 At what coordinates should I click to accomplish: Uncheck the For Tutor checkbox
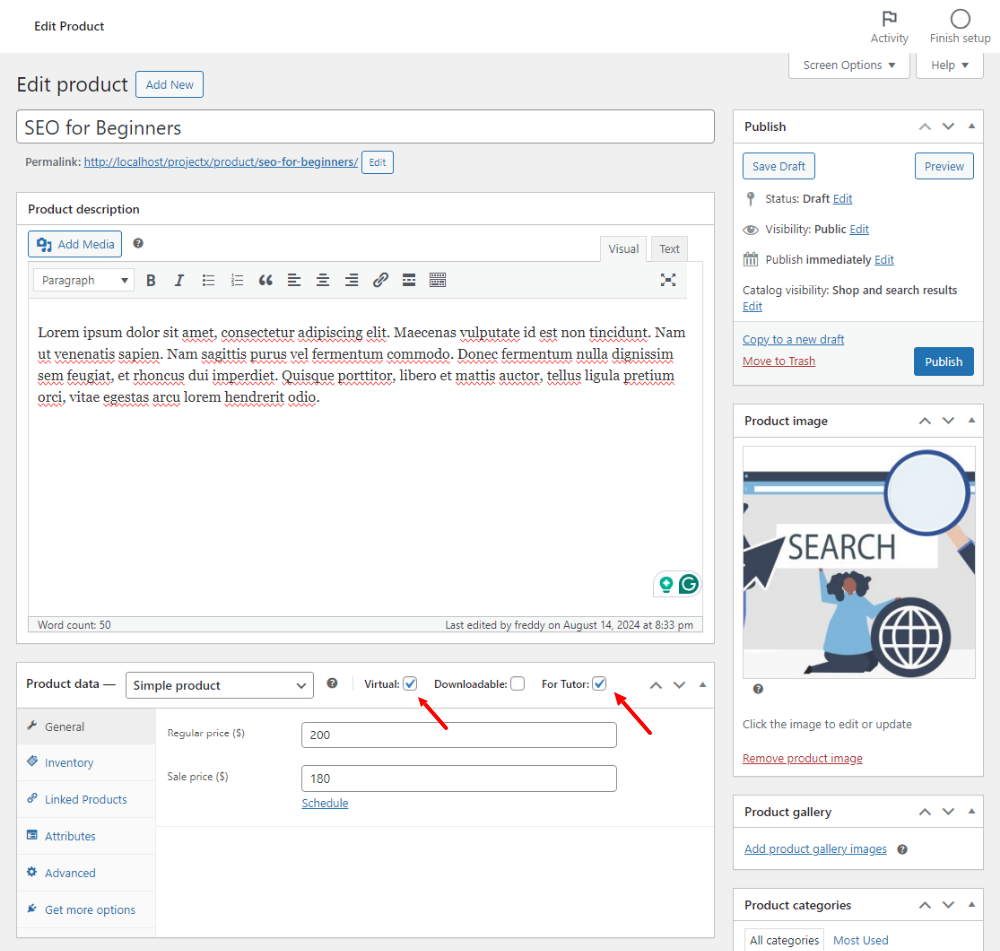599,684
